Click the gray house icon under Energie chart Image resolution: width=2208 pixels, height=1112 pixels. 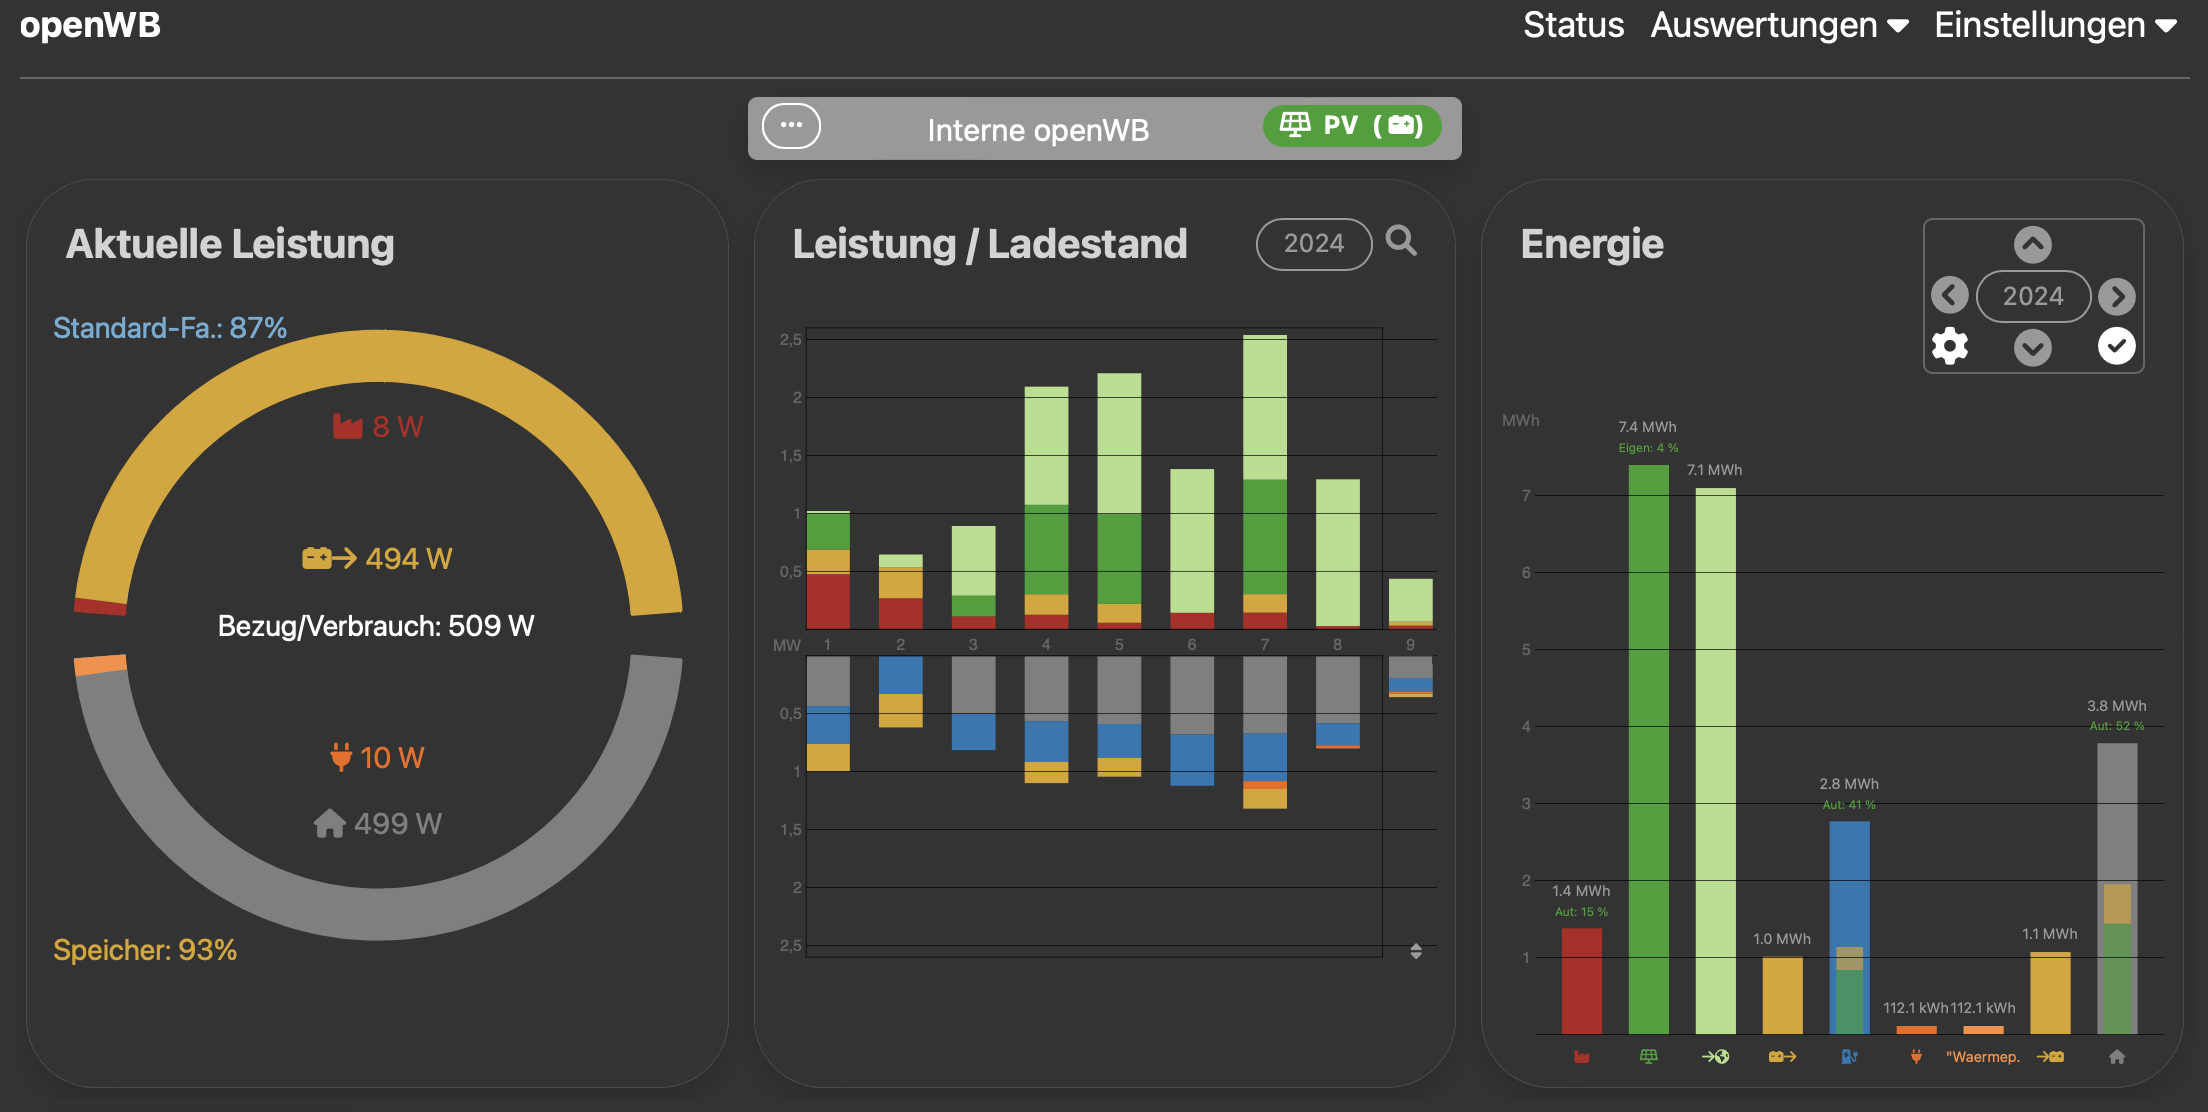(x=2117, y=1056)
